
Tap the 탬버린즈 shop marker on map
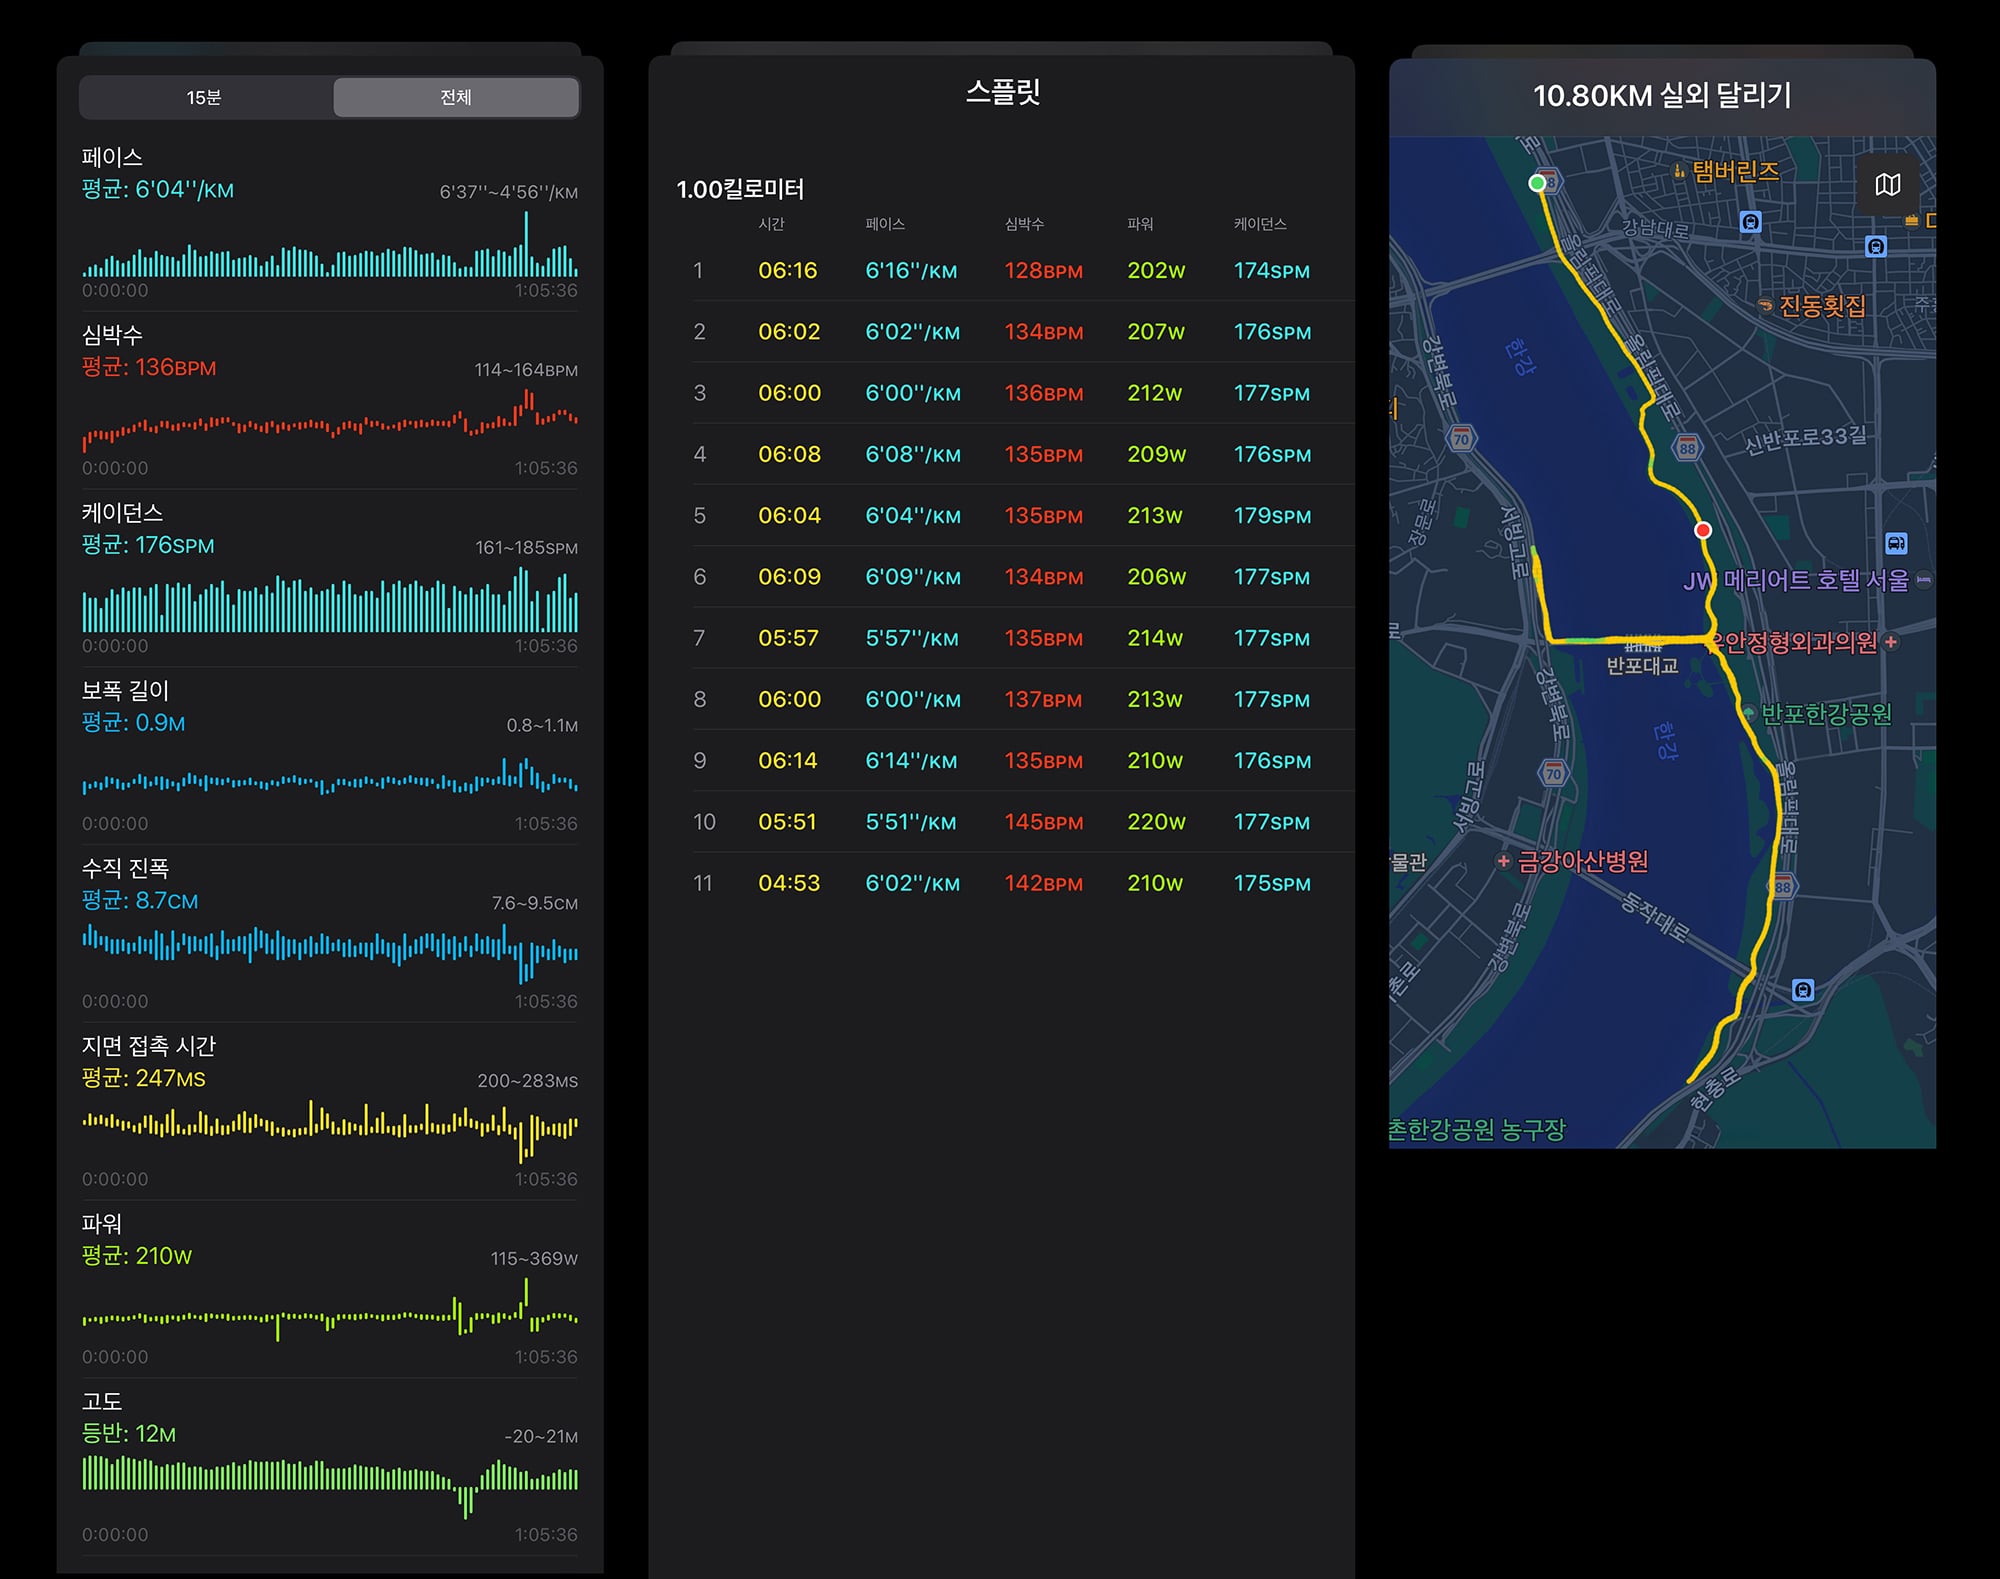[1680, 171]
